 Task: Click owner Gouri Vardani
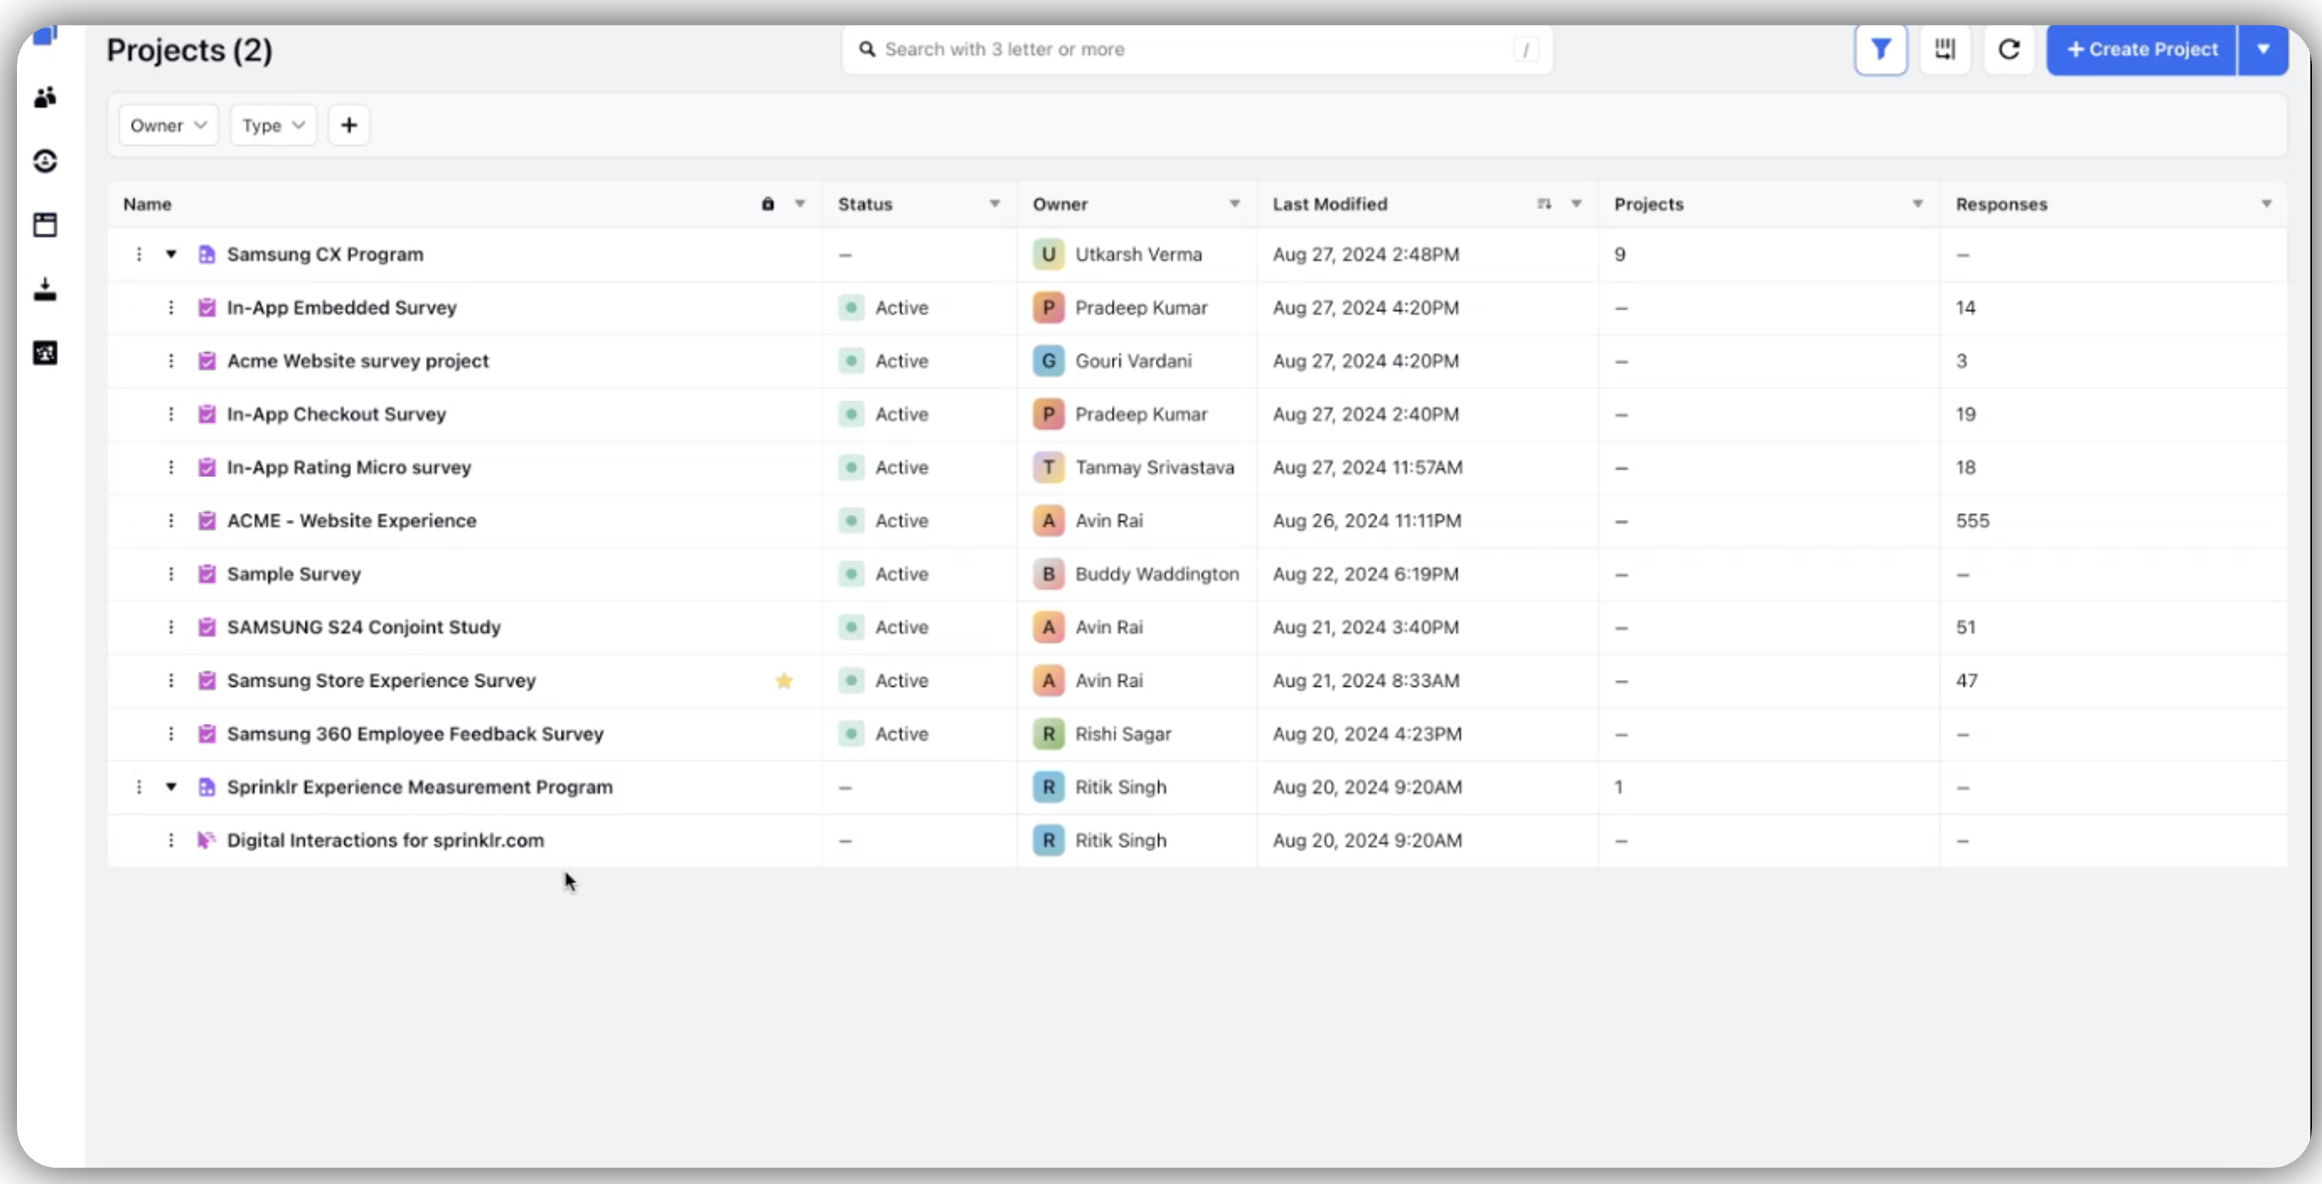pos(1133,361)
